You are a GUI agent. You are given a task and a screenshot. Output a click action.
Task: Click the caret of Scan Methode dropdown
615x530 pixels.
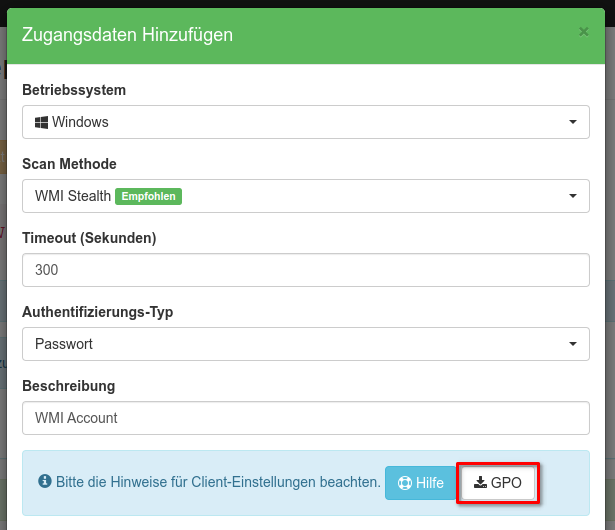(572, 196)
